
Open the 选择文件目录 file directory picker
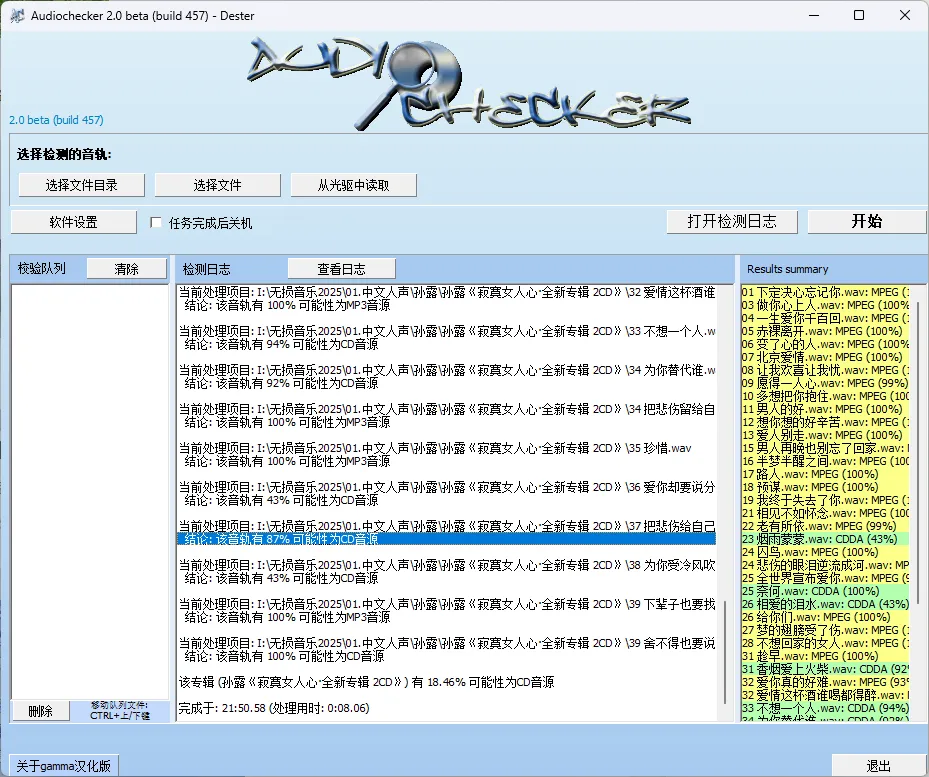(80, 184)
